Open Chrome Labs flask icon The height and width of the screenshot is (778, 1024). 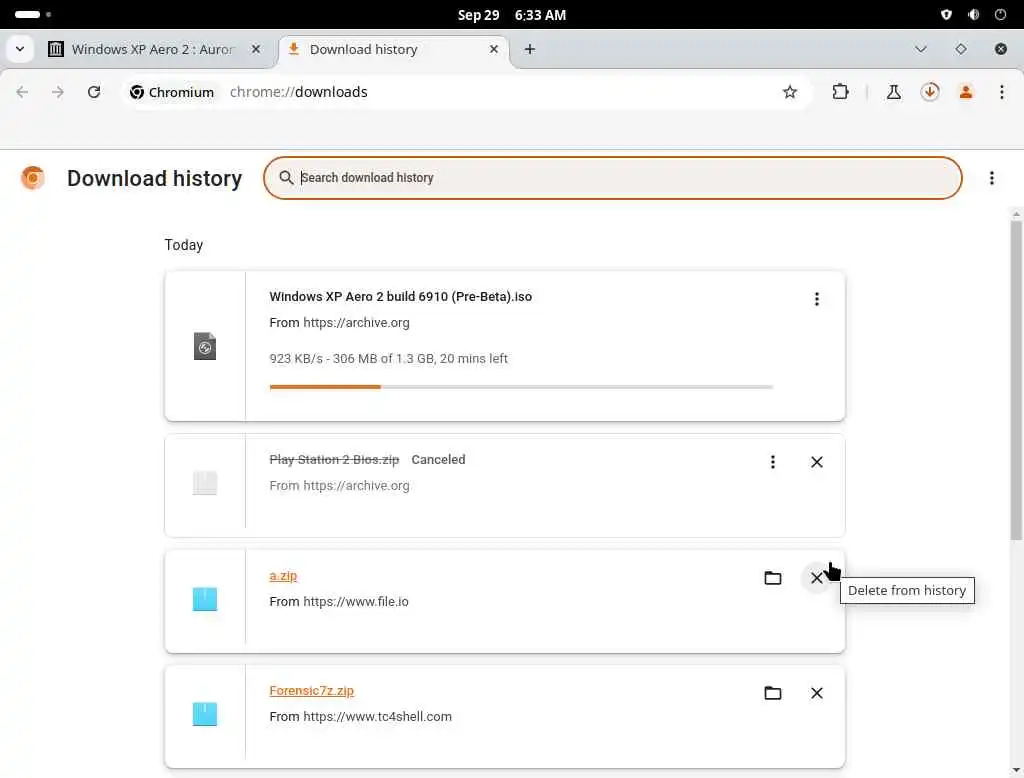[894, 92]
